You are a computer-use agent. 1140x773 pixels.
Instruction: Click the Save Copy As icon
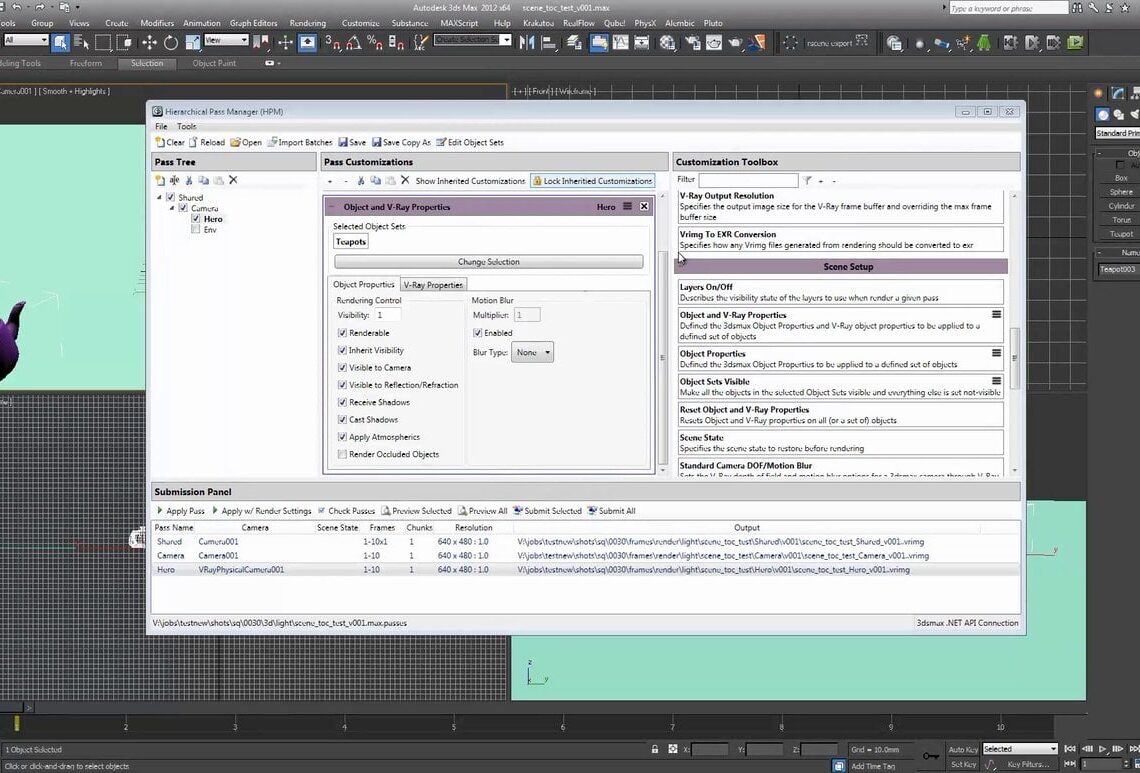(x=377, y=141)
